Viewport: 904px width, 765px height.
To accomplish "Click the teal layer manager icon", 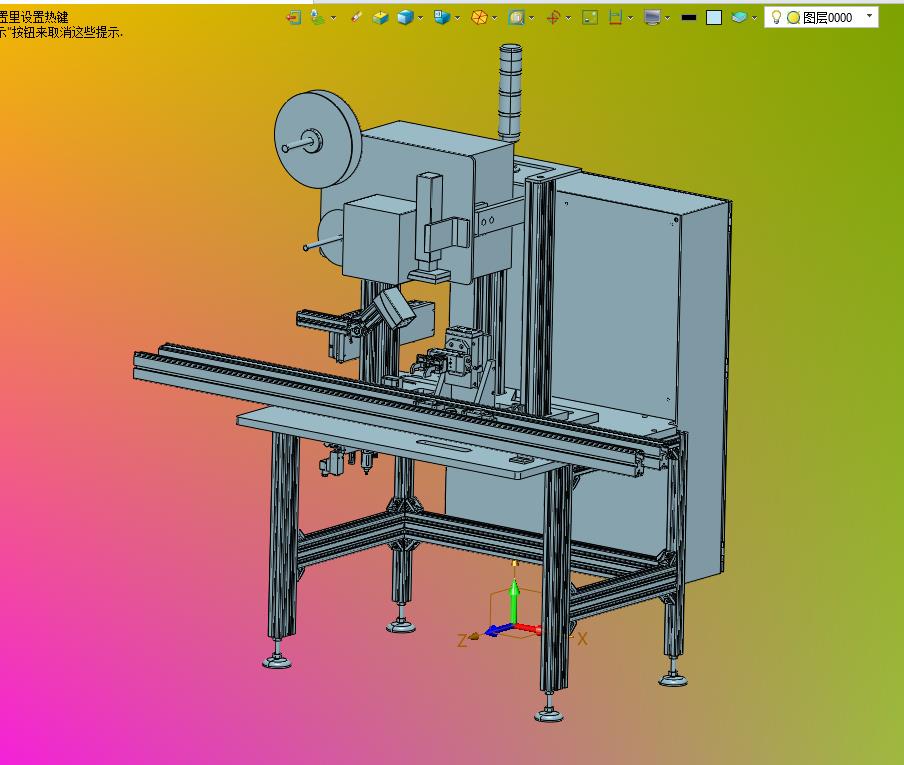I will pyautogui.click(x=739, y=18).
